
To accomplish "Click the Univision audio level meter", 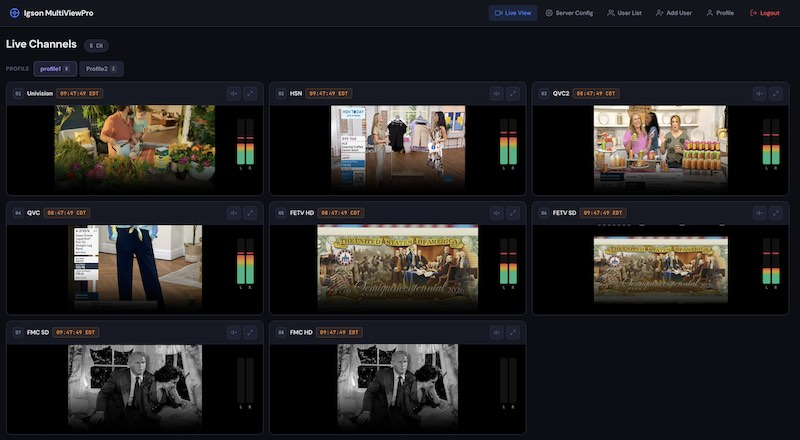I will [x=245, y=144].
